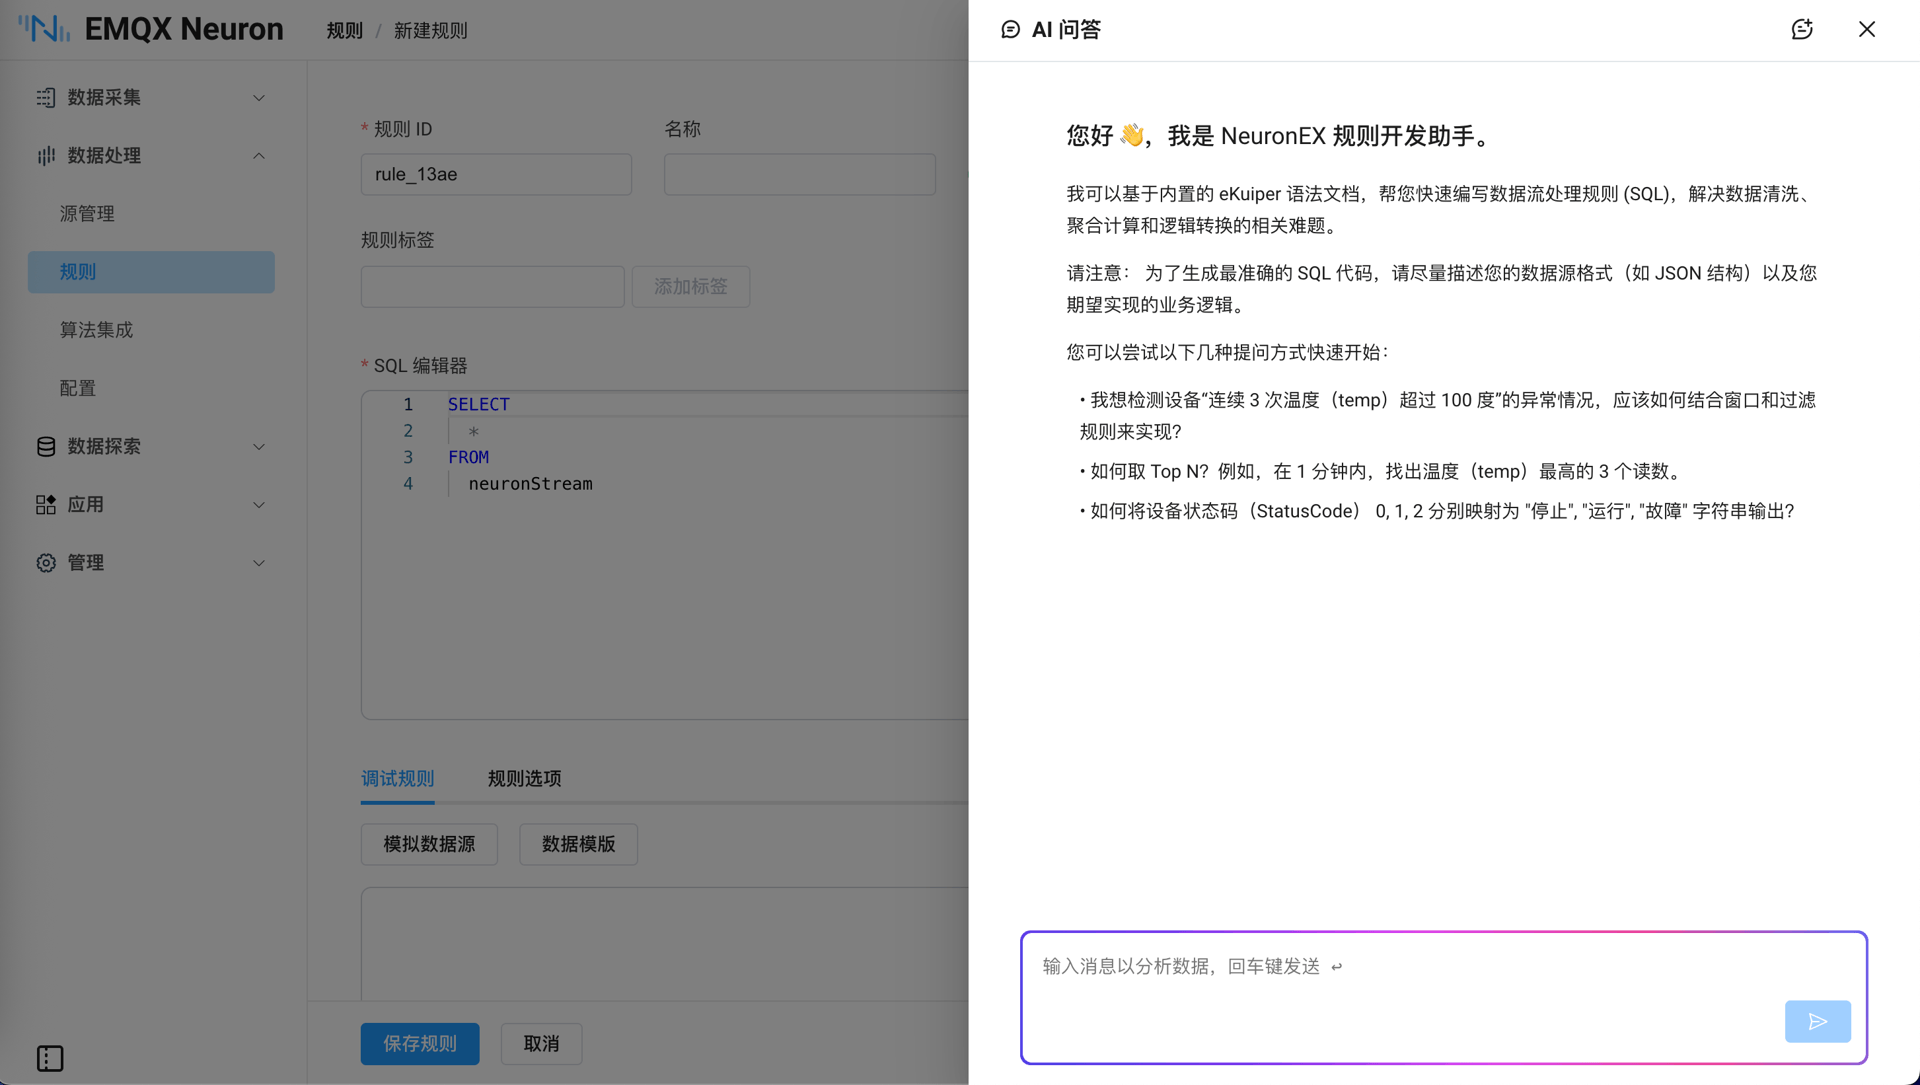
Task: Collapse the 数据处理 section
Action: 259,155
